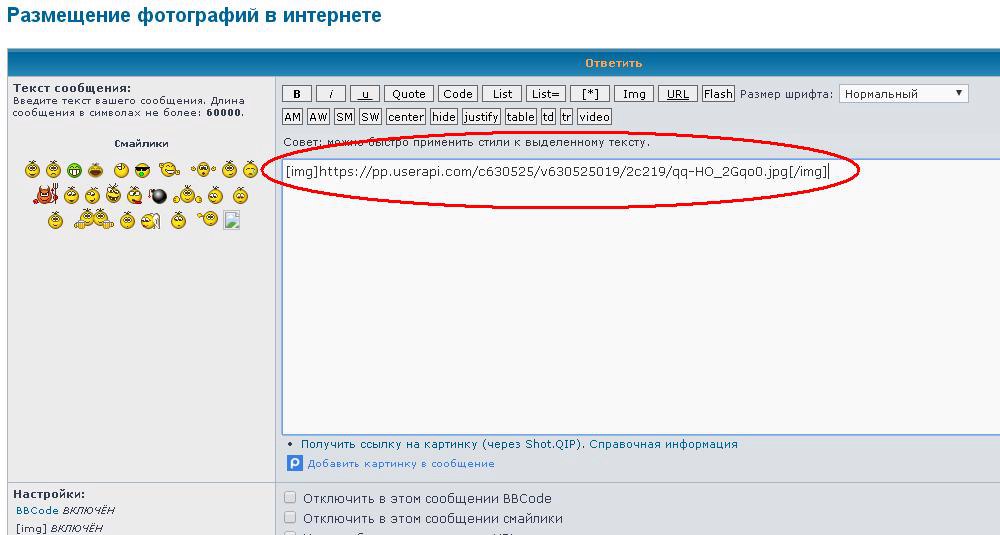
Task: Open 'Получить ссылку на картинку' link
Action: coord(443,444)
